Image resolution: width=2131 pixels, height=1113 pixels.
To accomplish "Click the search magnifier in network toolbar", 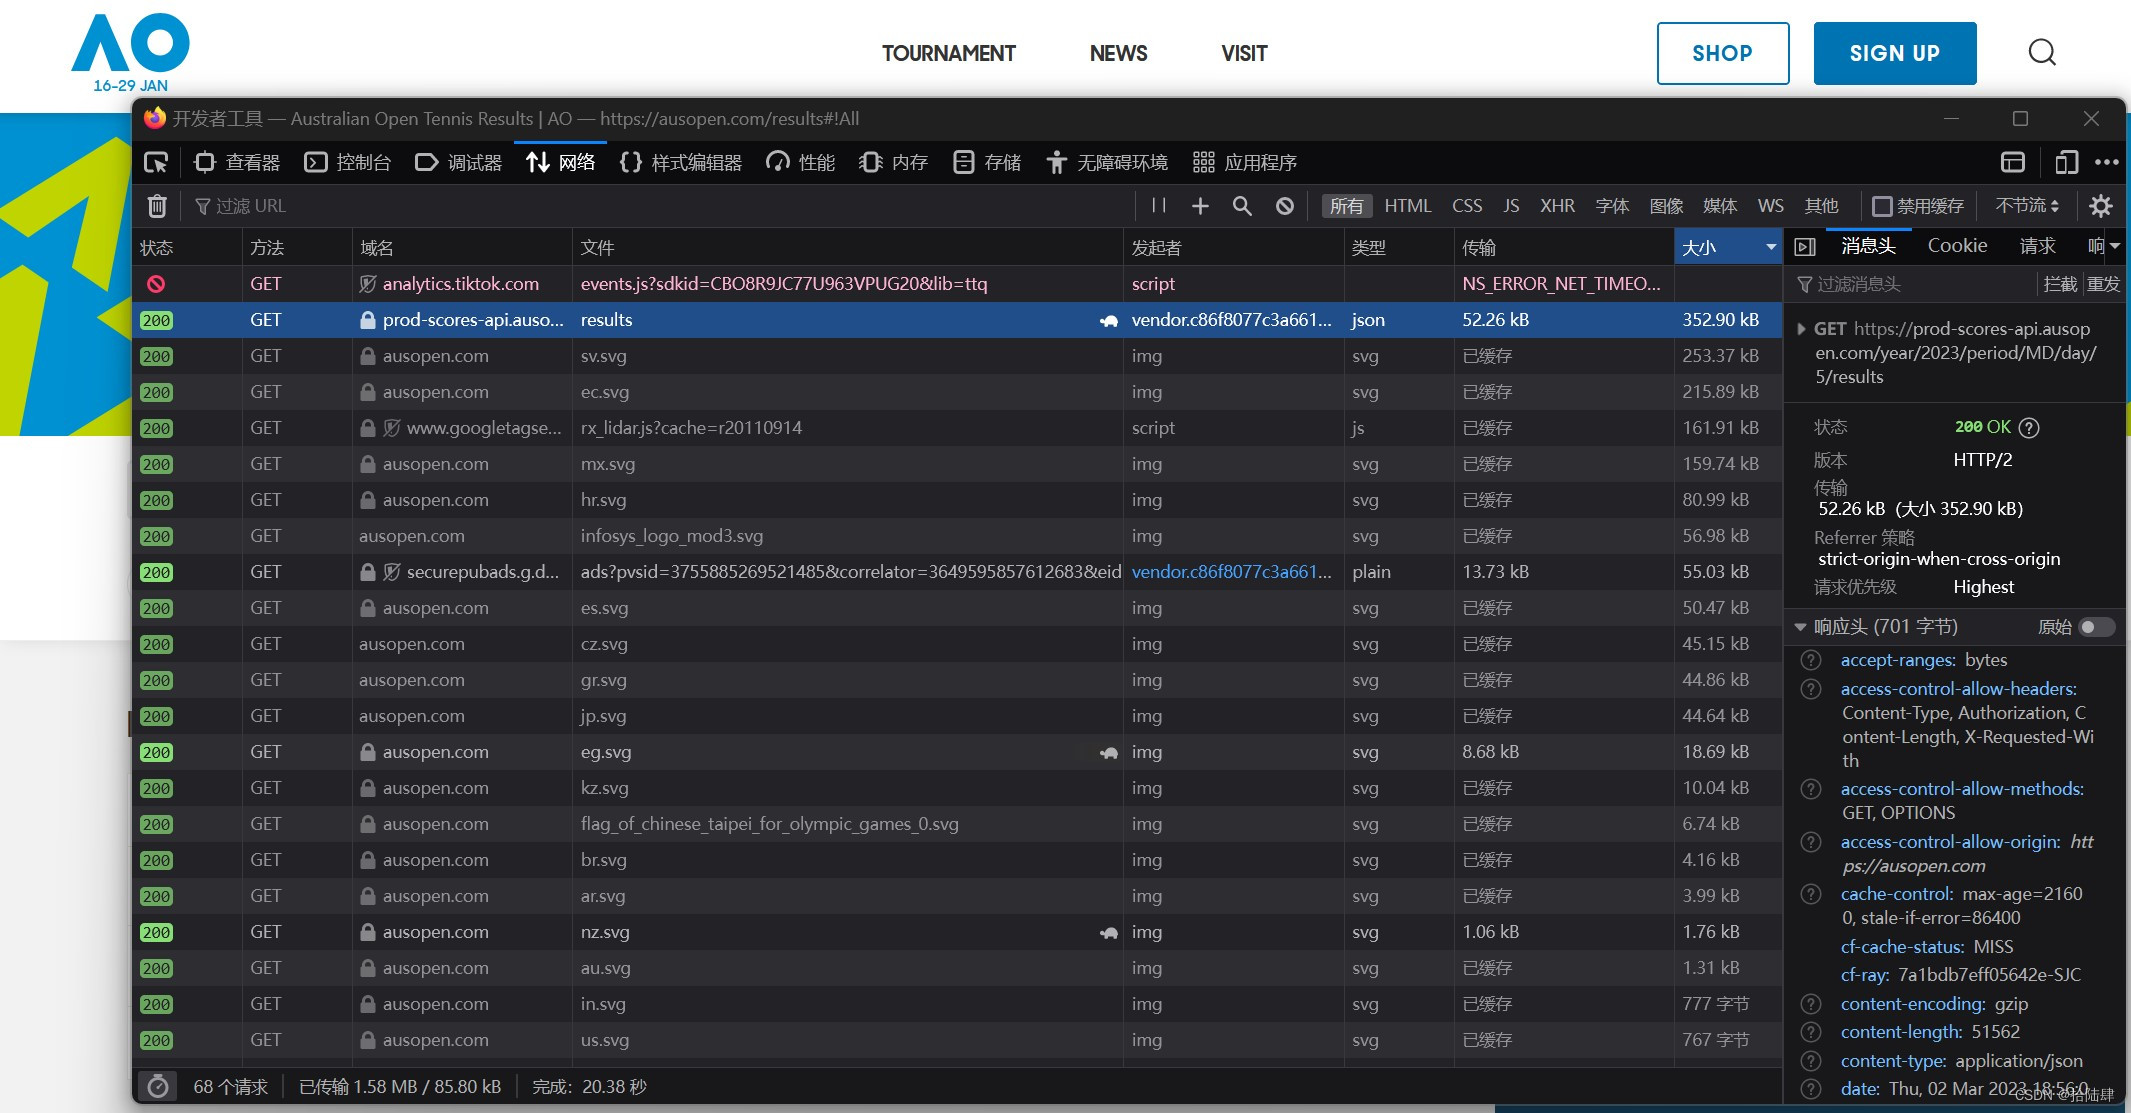I will pos(1242,206).
